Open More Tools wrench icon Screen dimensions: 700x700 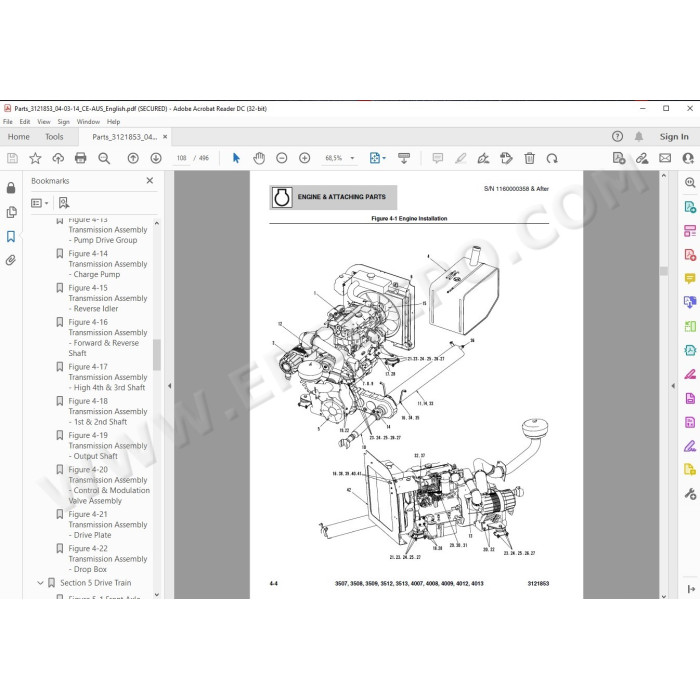click(x=690, y=493)
